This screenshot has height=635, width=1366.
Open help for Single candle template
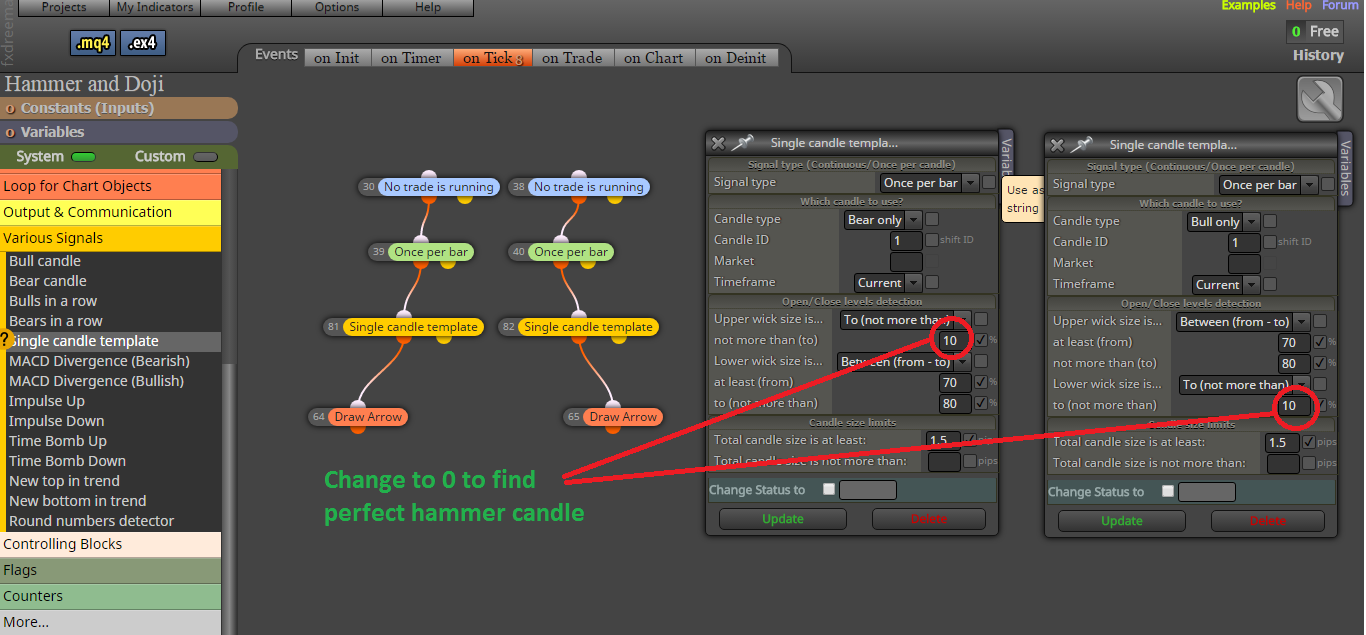coord(4,340)
